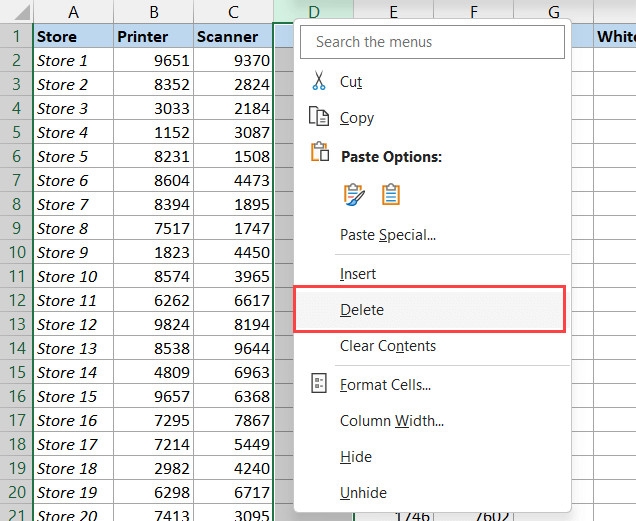Click the Paste Options clipboard icon
The width and height of the screenshot is (636, 521).
pyautogui.click(x=320, y=152)
